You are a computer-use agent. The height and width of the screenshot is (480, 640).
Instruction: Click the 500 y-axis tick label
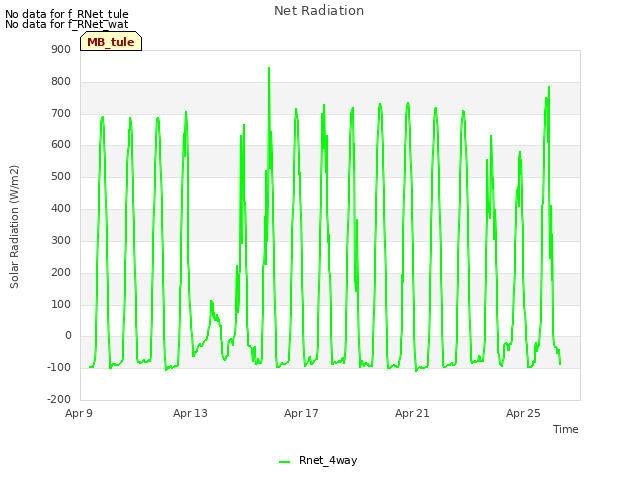[x=61, y=176]
